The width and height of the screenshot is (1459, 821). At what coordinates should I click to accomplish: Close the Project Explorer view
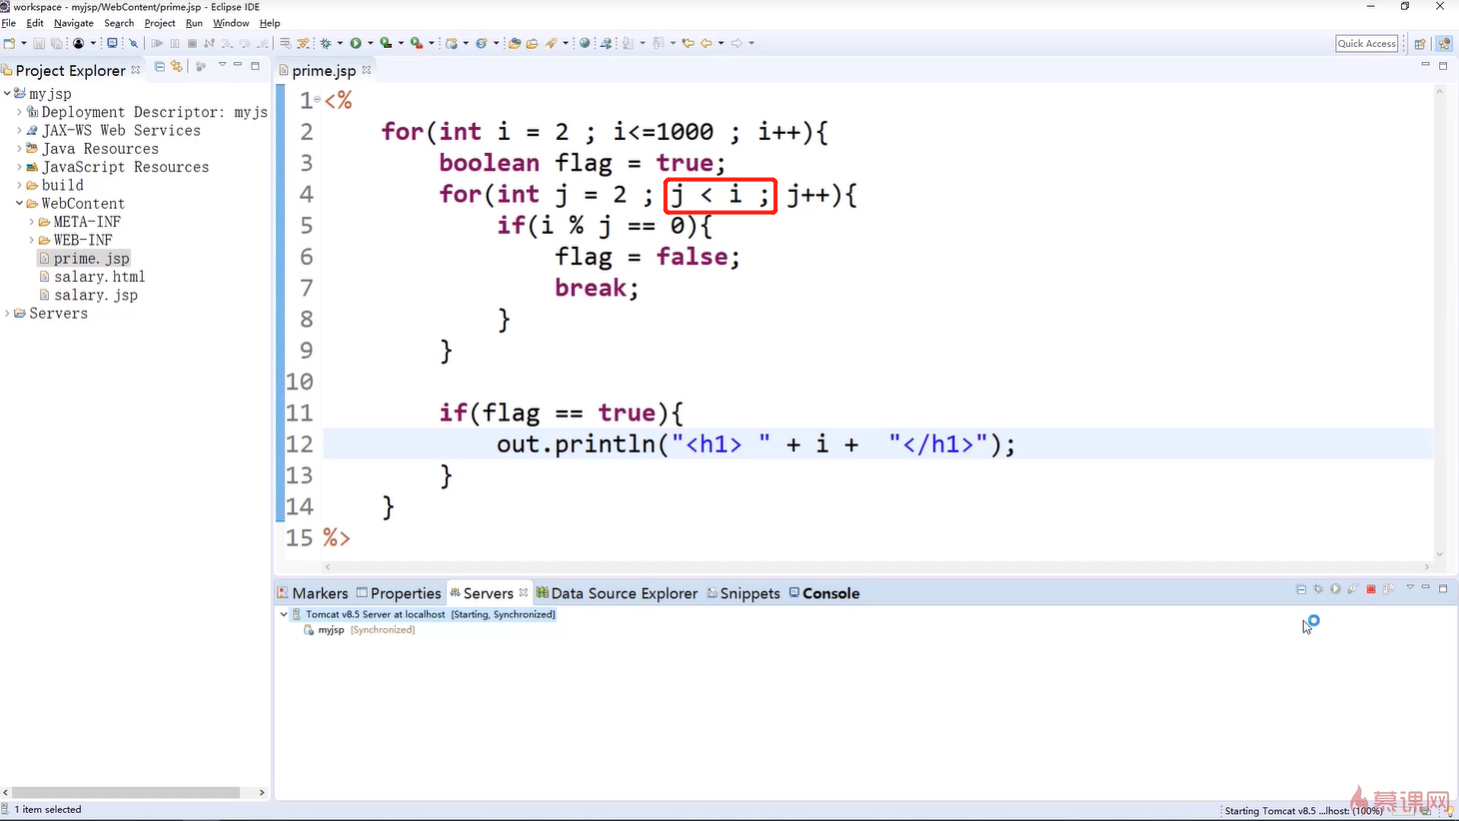pyautogui.click(x=136, y=70)
